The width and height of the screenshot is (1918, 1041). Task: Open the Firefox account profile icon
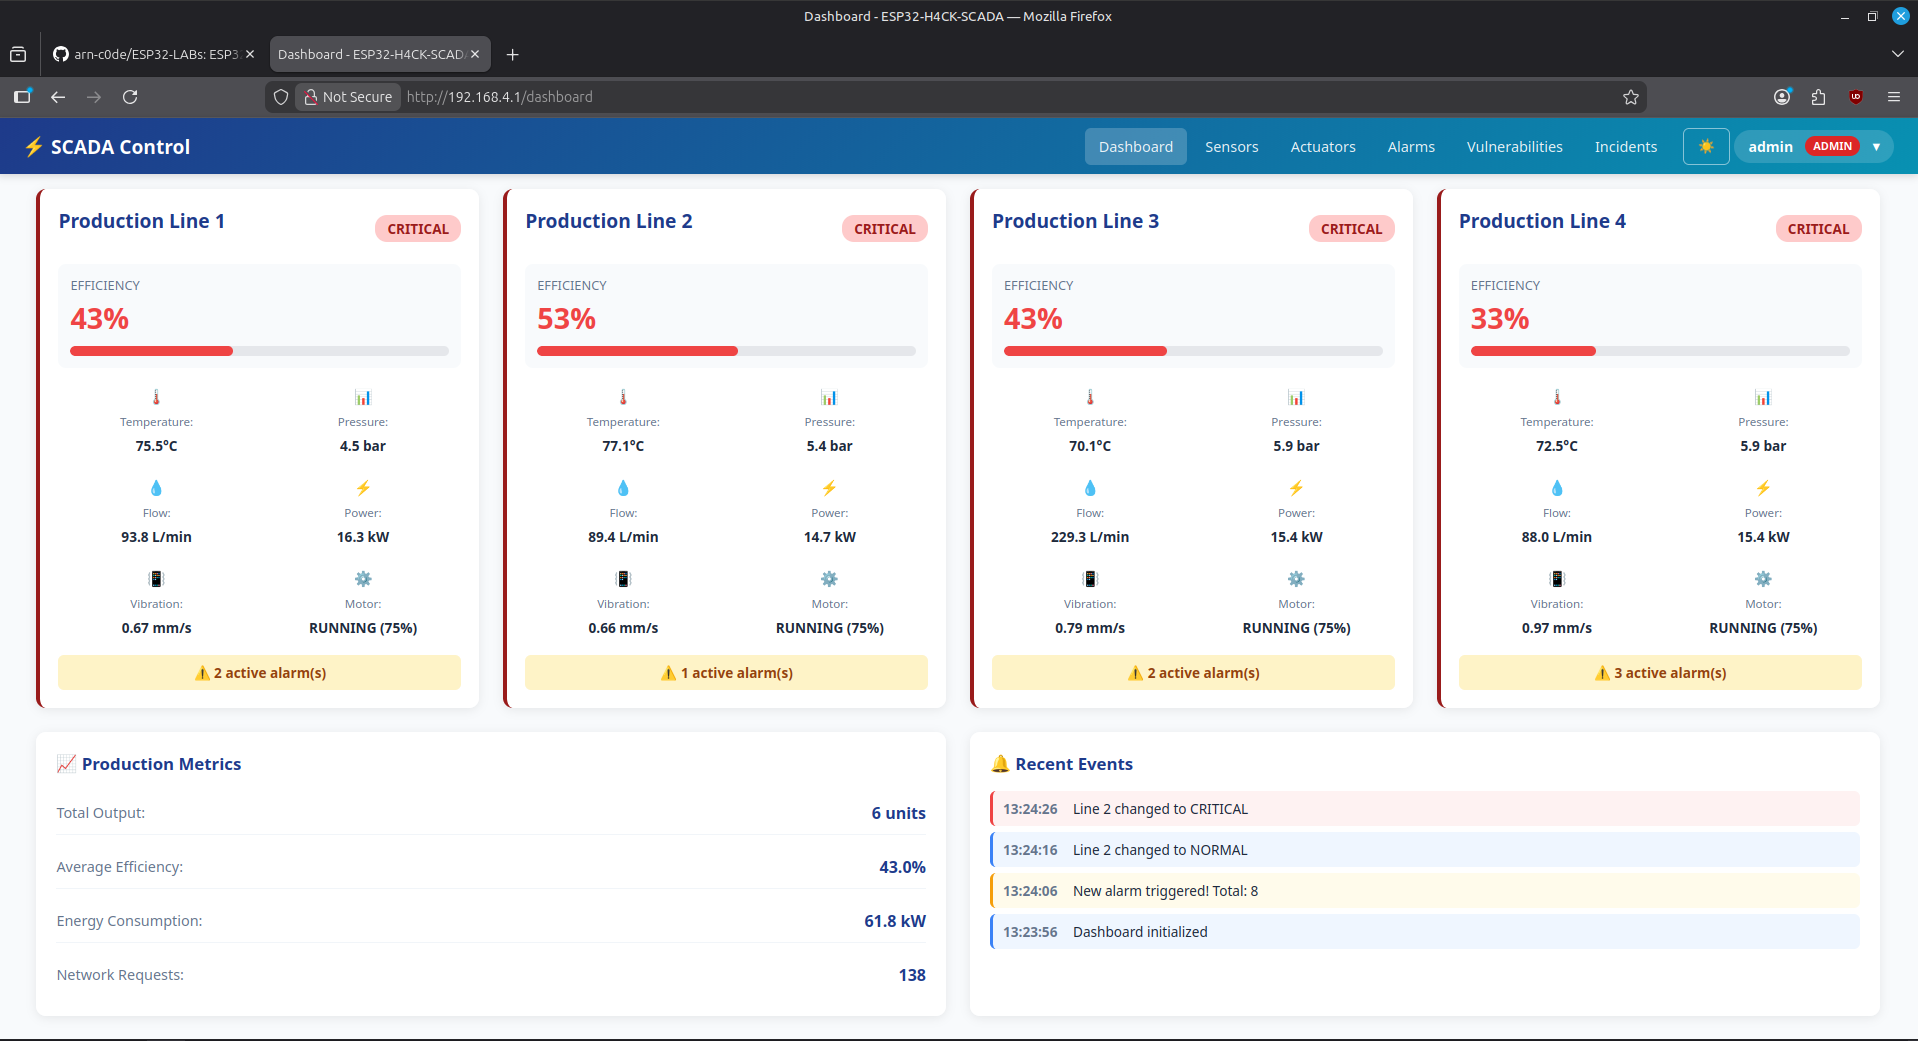click(1782, 97)
